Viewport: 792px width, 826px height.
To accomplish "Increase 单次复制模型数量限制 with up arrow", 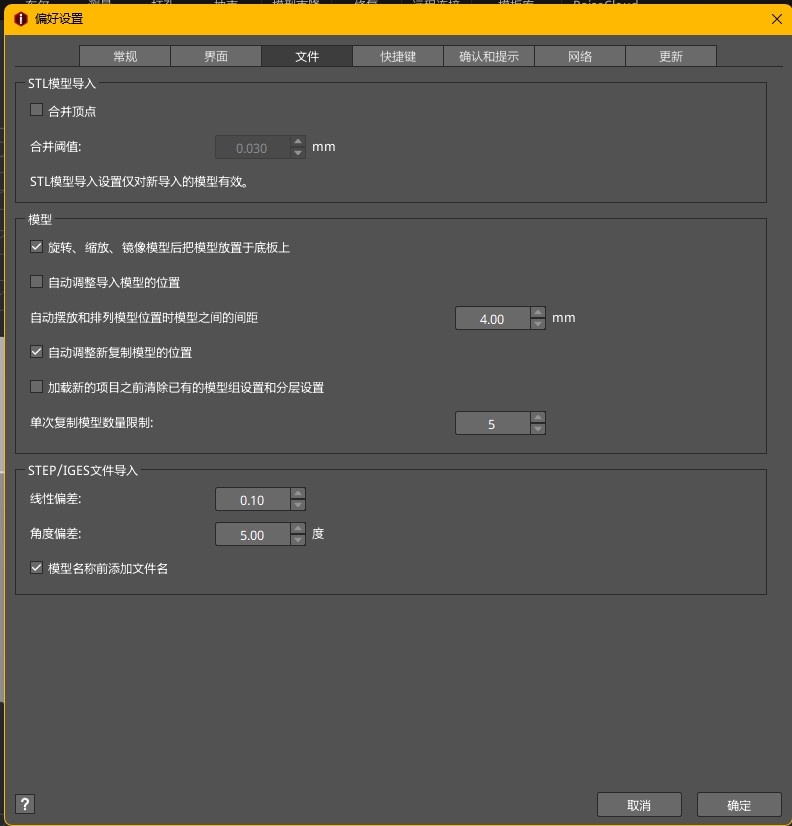I will click(x=537, y=418).
